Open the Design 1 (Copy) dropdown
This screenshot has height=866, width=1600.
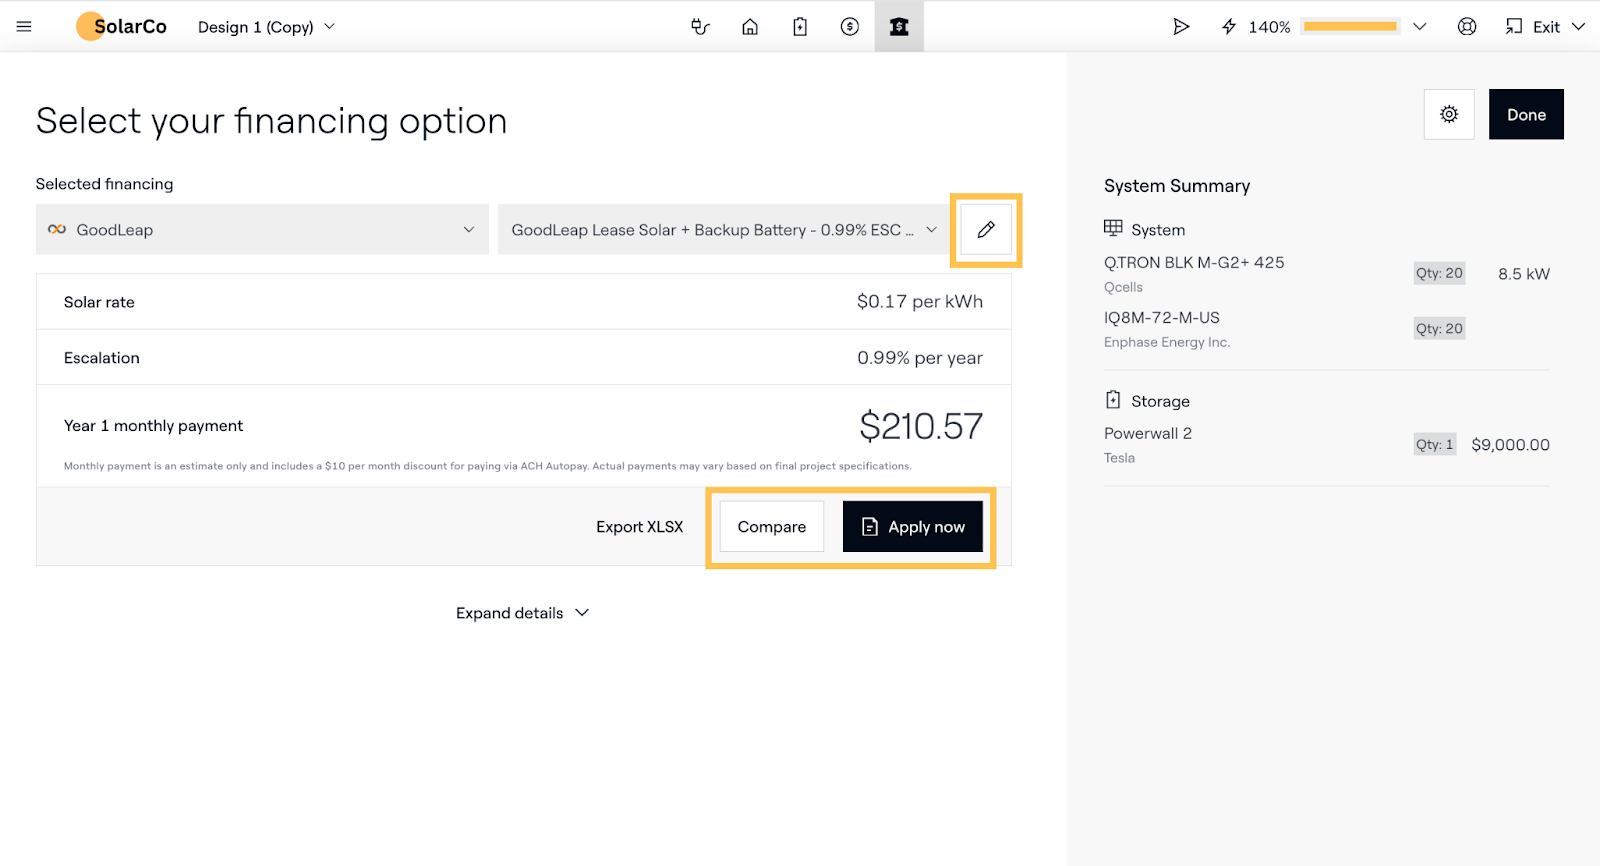266,27
